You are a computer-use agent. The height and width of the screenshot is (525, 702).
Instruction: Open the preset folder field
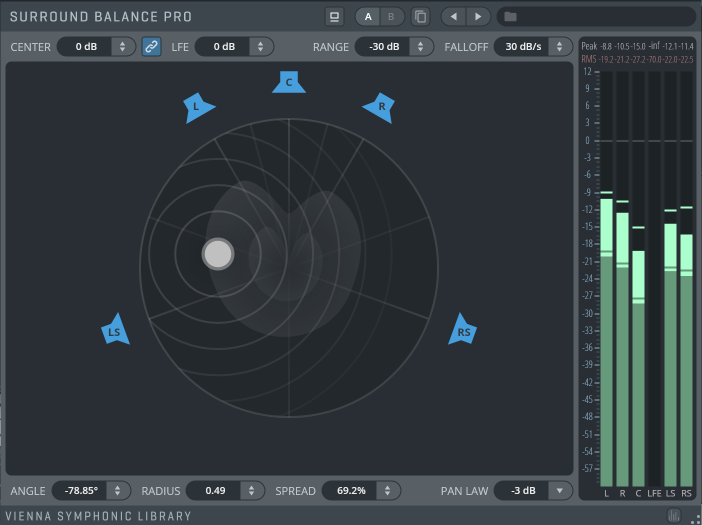click(x=596, y=17)
